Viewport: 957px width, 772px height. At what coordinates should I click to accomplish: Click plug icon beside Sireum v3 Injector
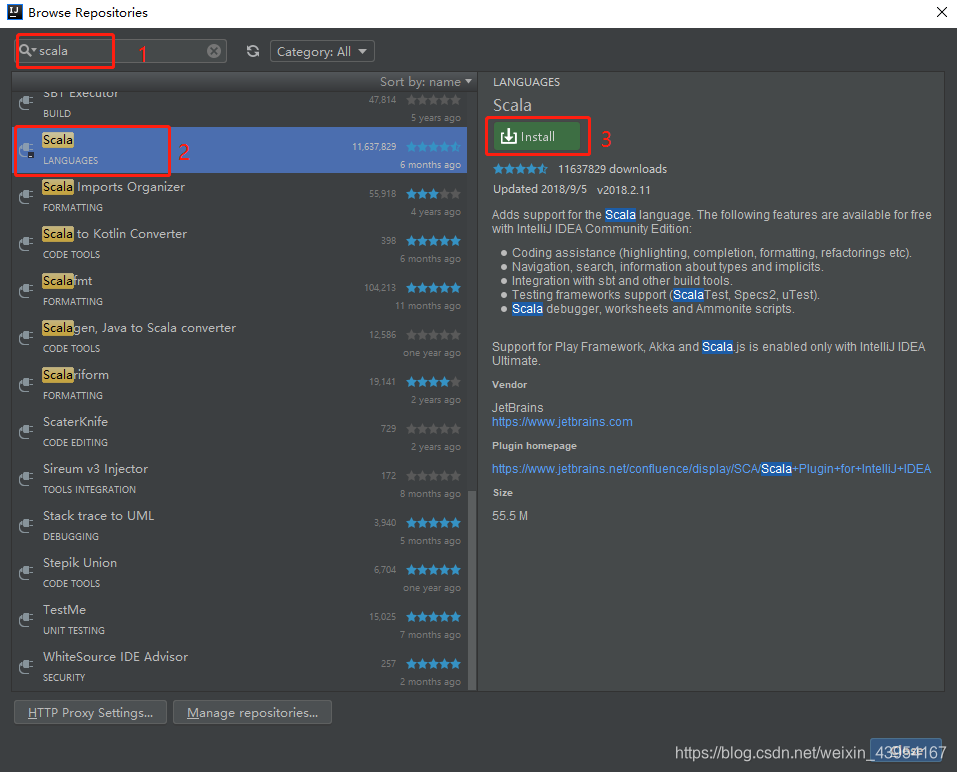(x=26, y=478)
